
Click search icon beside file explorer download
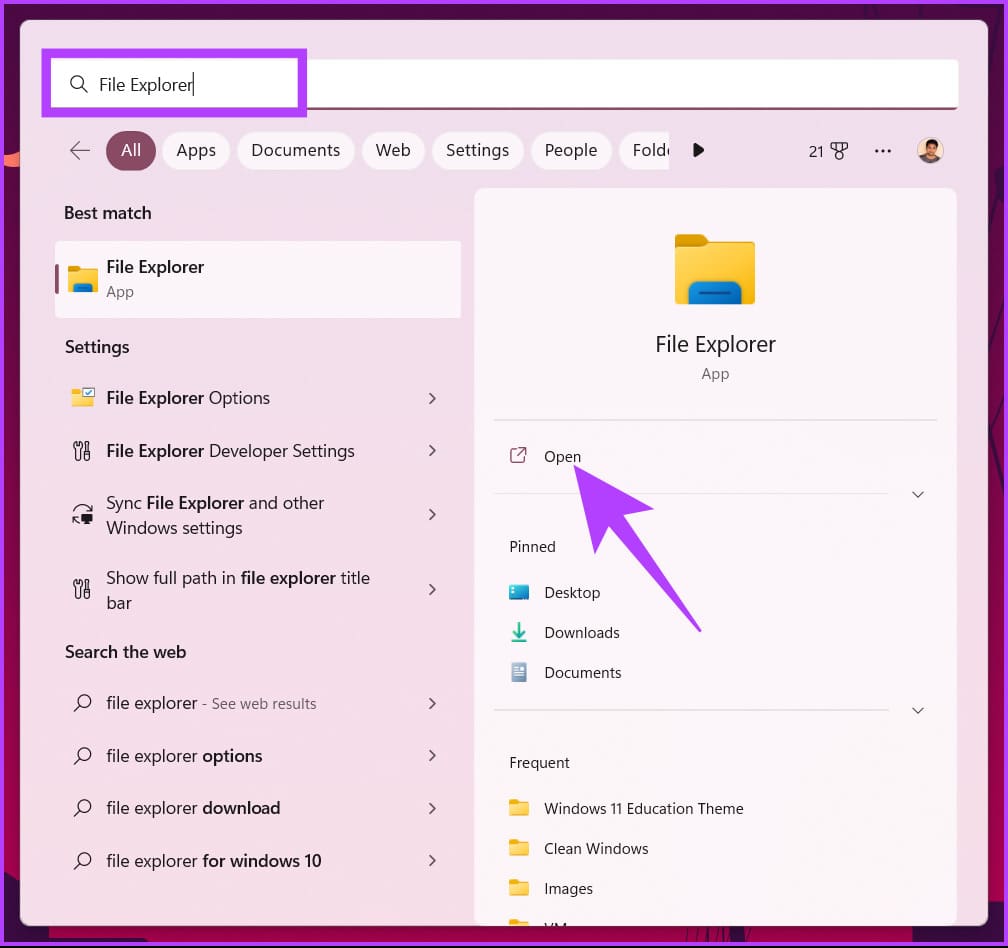(82, 808)
